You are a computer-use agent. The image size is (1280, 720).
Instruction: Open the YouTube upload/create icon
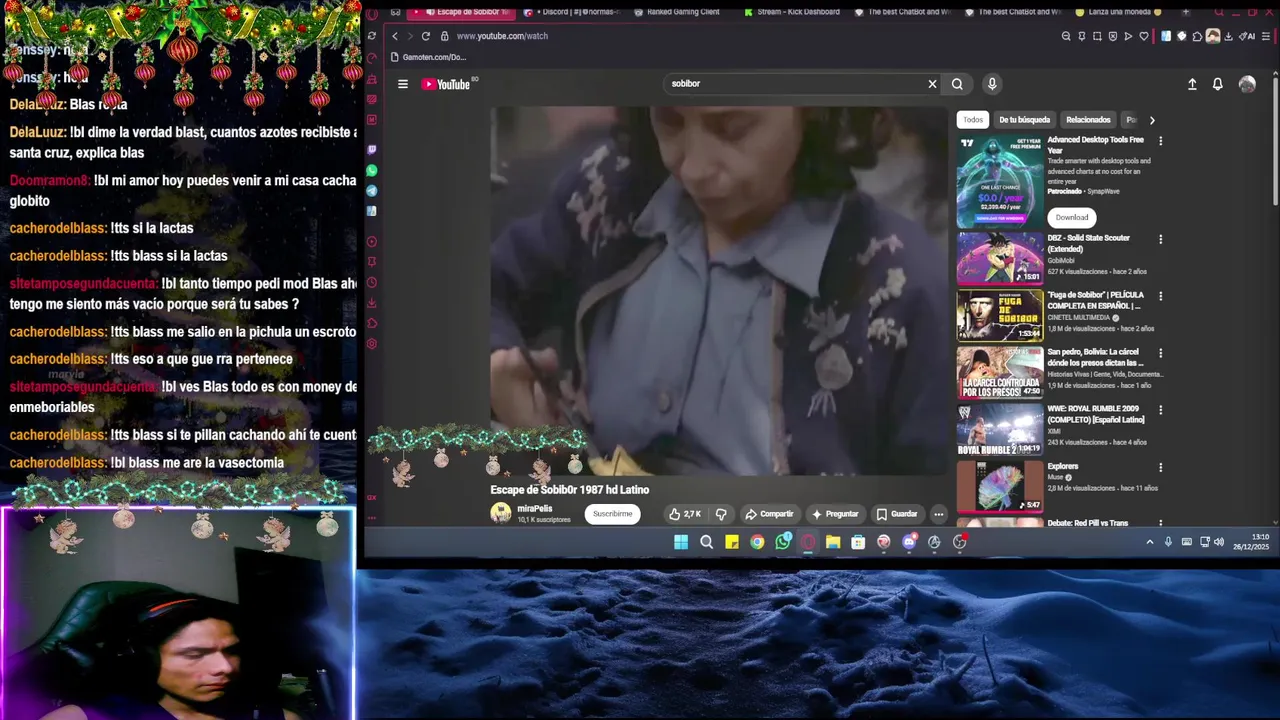1192,84
